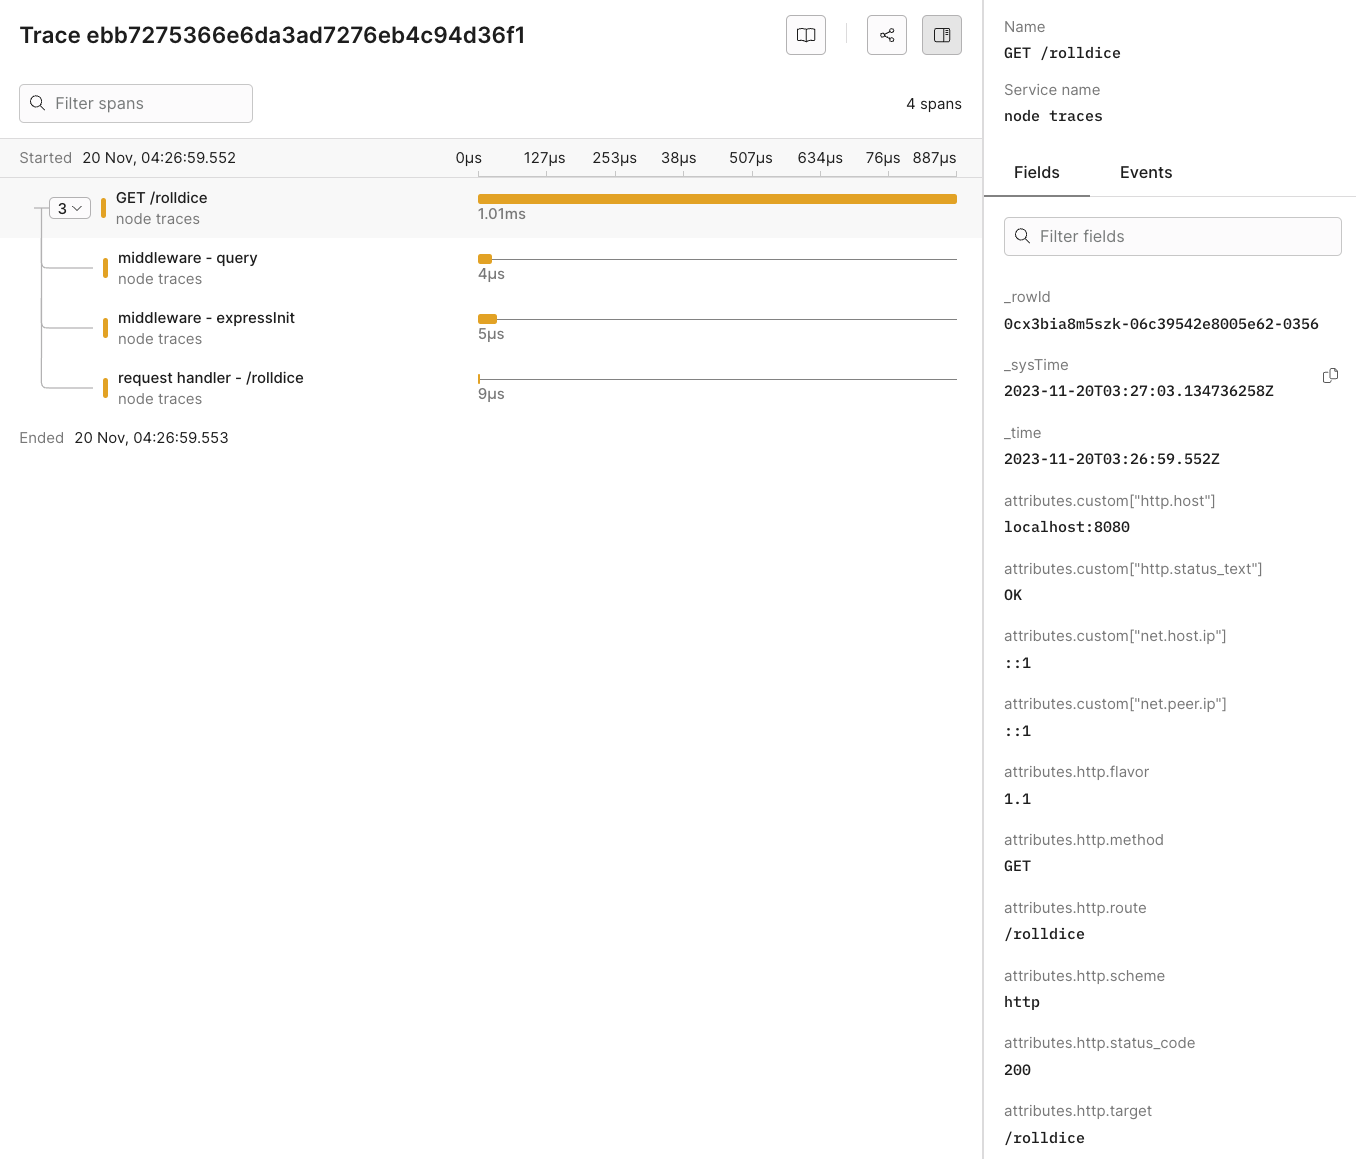Click the /rolldice route attribute value
1356x1159 pixels.
(1044, 933)
